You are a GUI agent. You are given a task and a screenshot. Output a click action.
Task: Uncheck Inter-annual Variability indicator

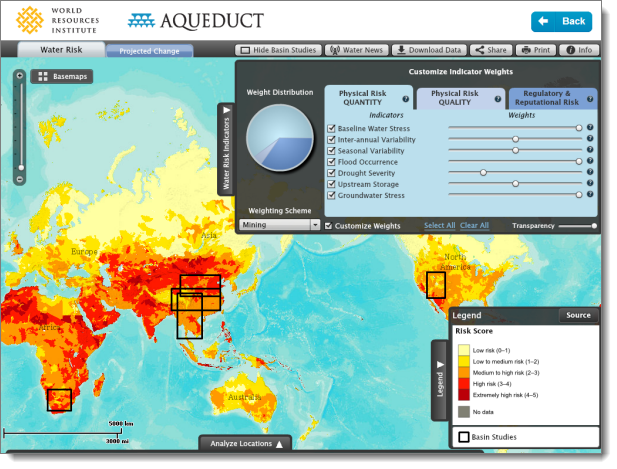tap(331, 140)
